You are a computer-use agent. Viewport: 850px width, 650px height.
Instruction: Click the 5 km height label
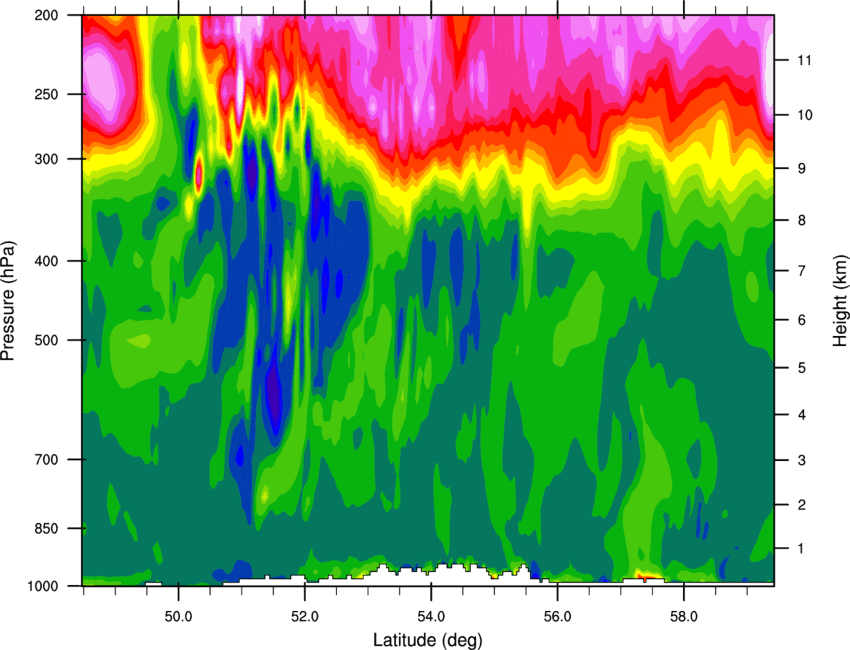pos(801,368)
